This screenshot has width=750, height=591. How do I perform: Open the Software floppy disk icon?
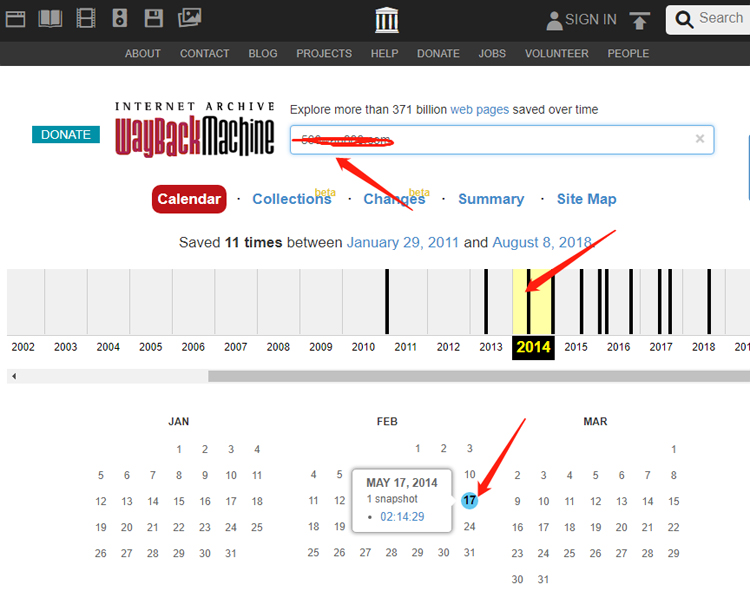coord(154,18)
